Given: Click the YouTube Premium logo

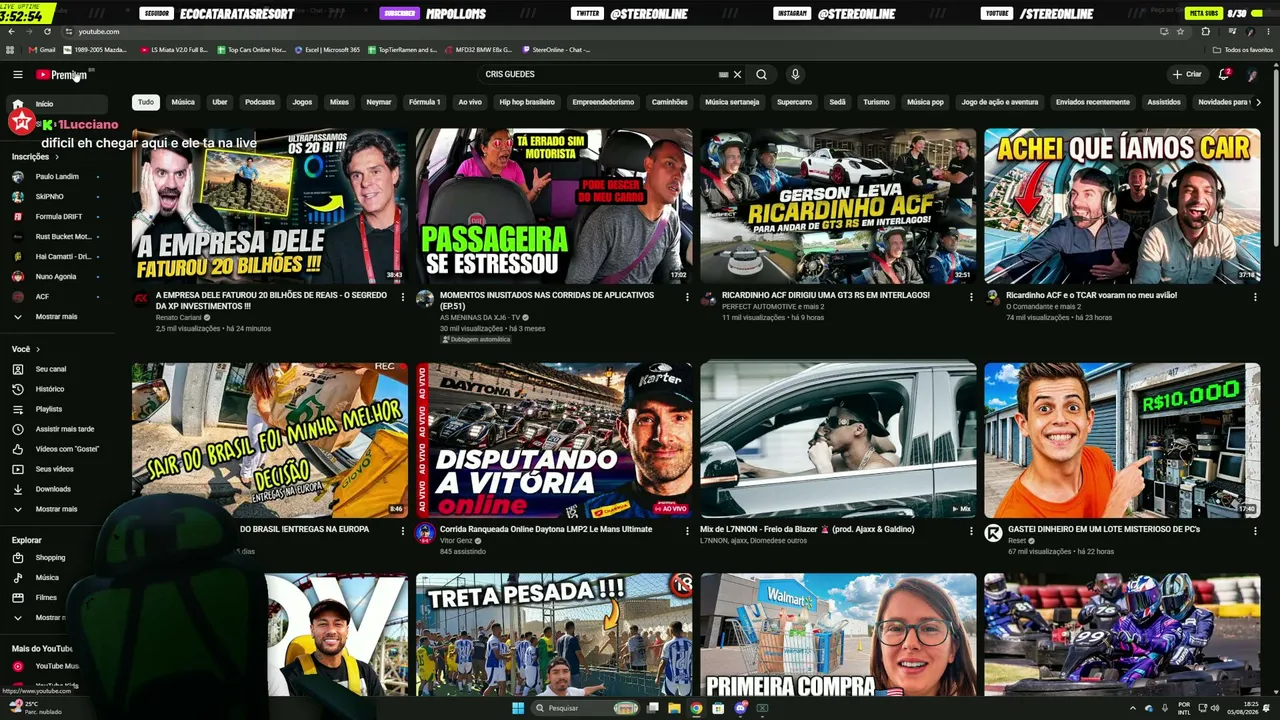Looking at the screenshot, I should coord(62,75).
